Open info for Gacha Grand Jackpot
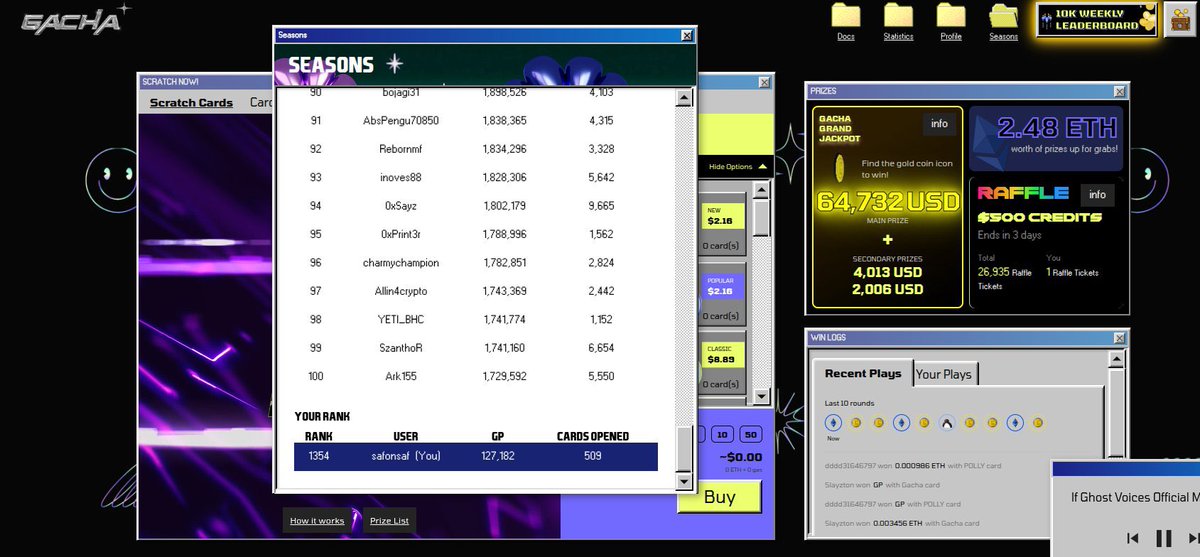Viewport: 1200px width, 557px height. [x=939, y=124]
